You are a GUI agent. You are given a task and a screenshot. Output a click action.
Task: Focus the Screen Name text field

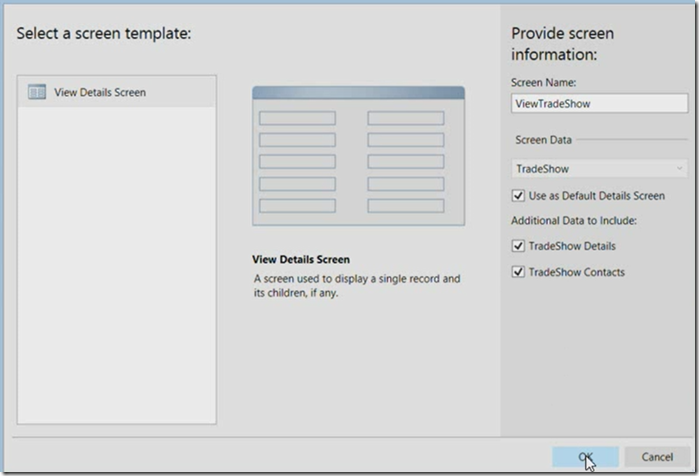point(598,103)
